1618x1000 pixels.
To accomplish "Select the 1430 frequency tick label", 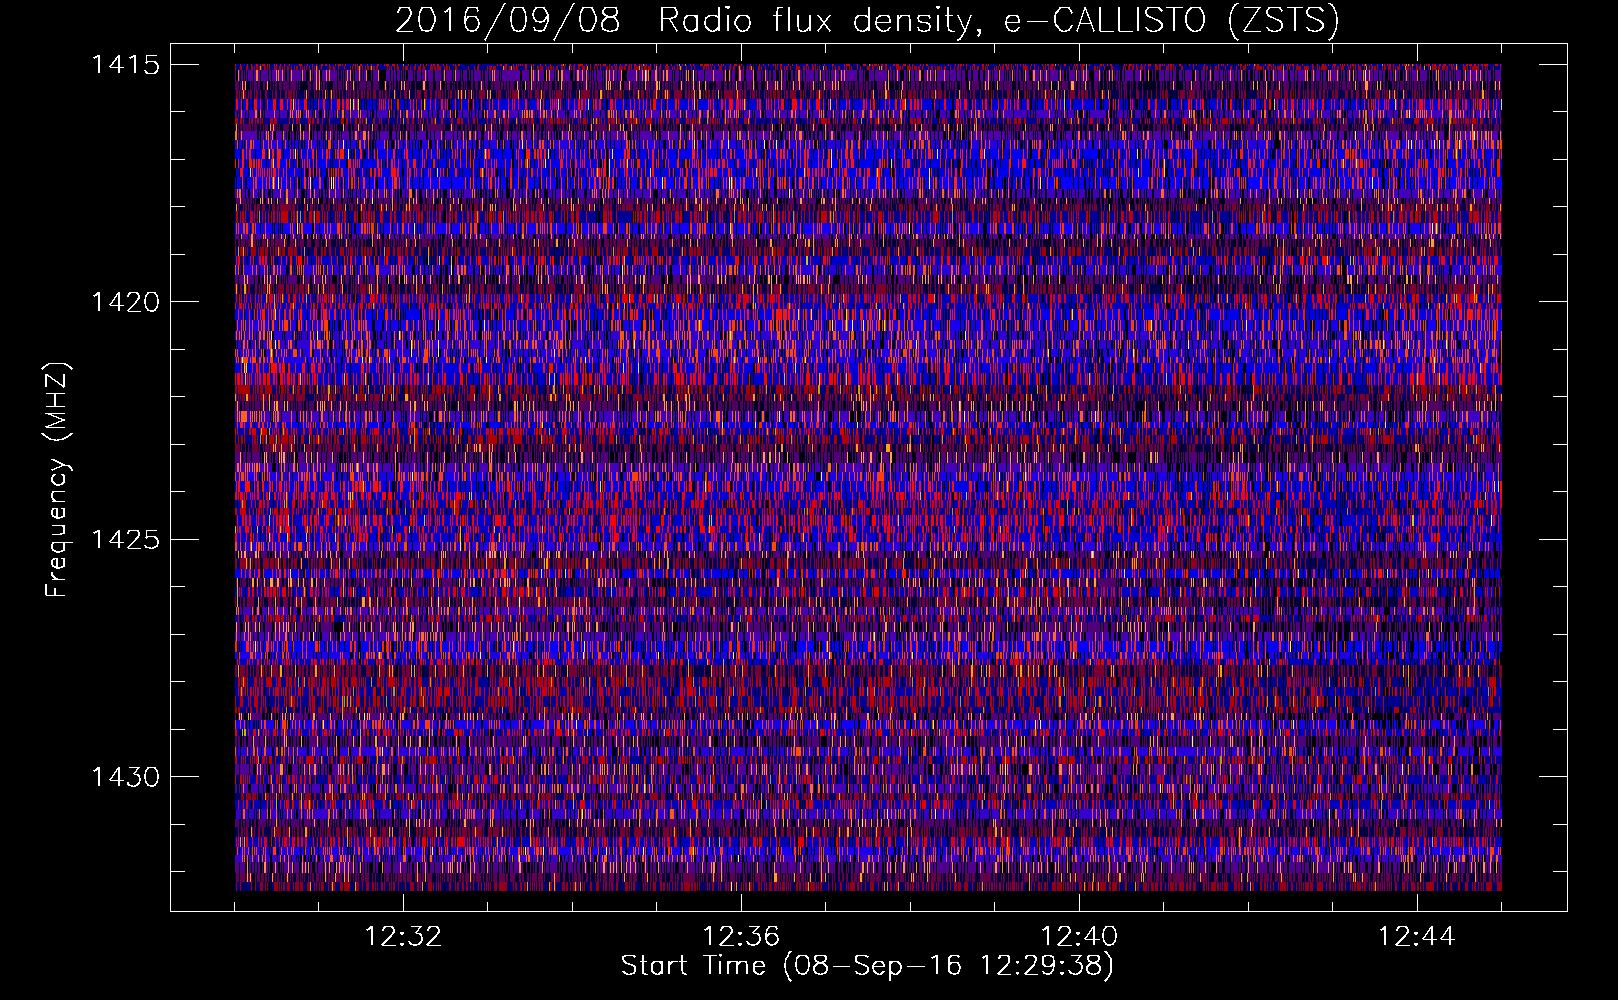I will click(x=126, y=777).
